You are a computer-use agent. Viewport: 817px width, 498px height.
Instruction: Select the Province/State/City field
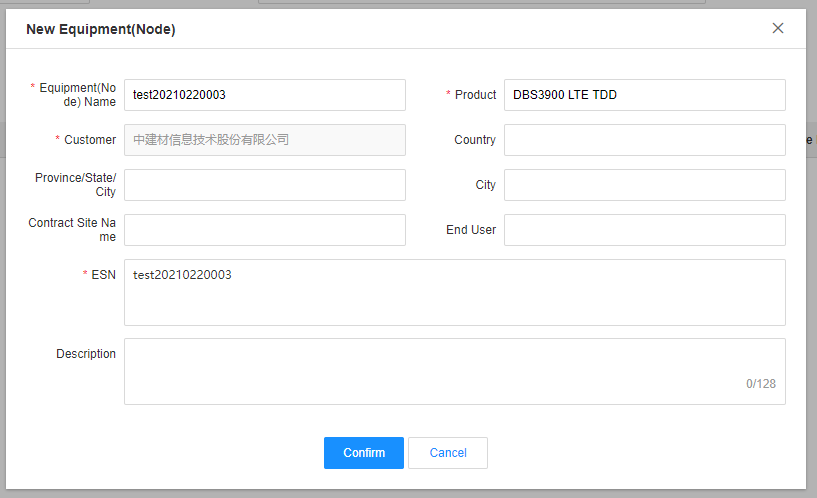click(265, 185)
